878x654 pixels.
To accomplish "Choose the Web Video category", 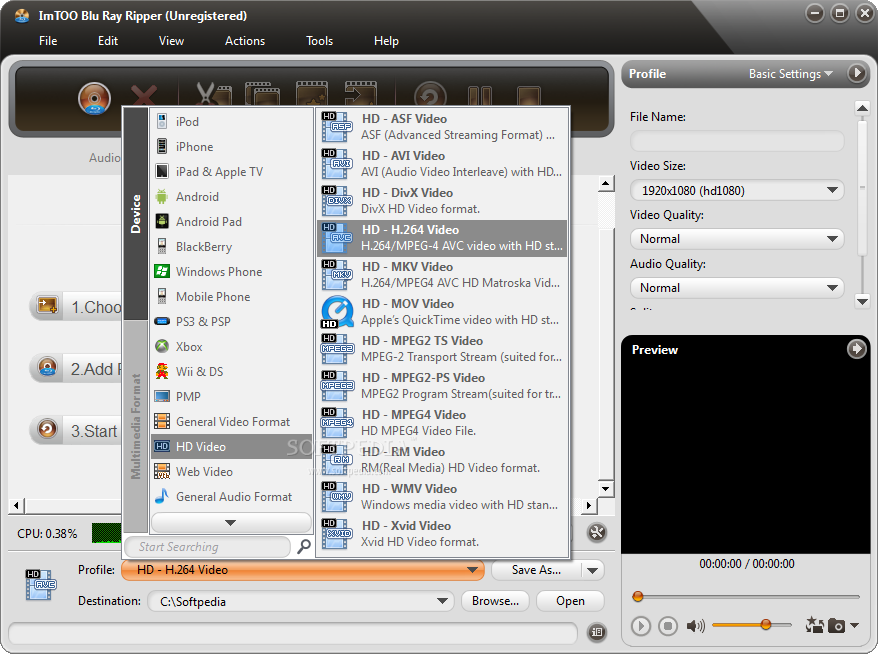I will 231,471.
